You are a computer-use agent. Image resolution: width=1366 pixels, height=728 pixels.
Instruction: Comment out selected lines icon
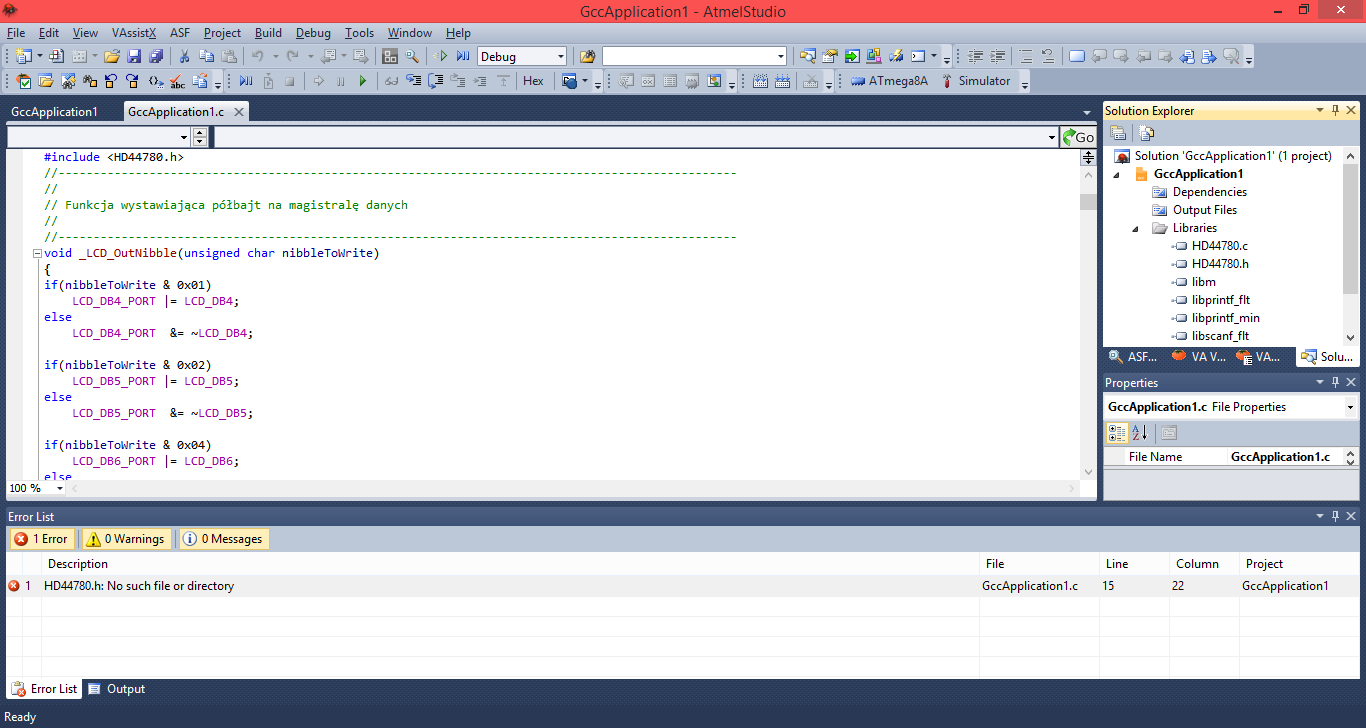tap(1027, 56)
